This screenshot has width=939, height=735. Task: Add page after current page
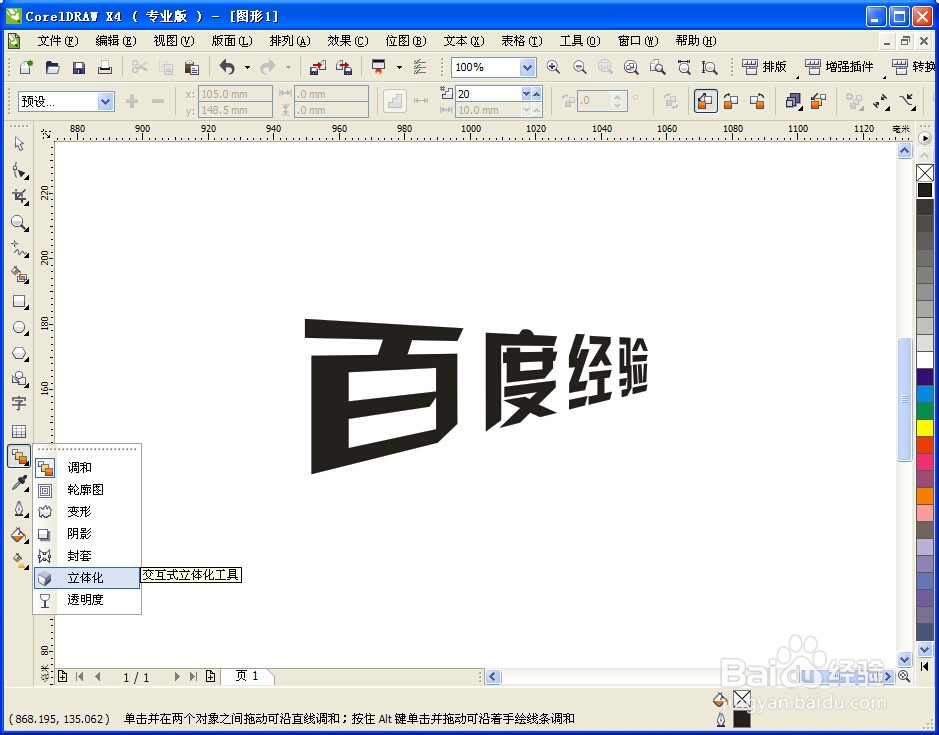[210, 677]
